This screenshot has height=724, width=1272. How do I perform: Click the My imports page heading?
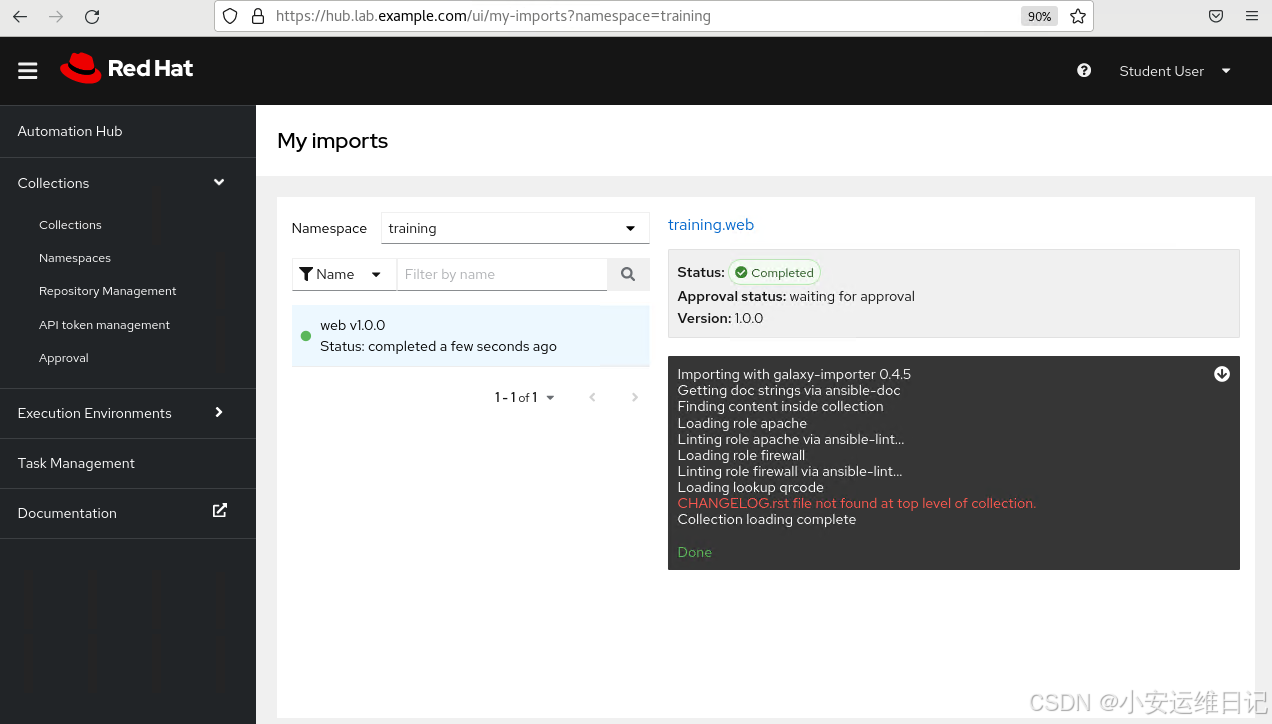333,141
